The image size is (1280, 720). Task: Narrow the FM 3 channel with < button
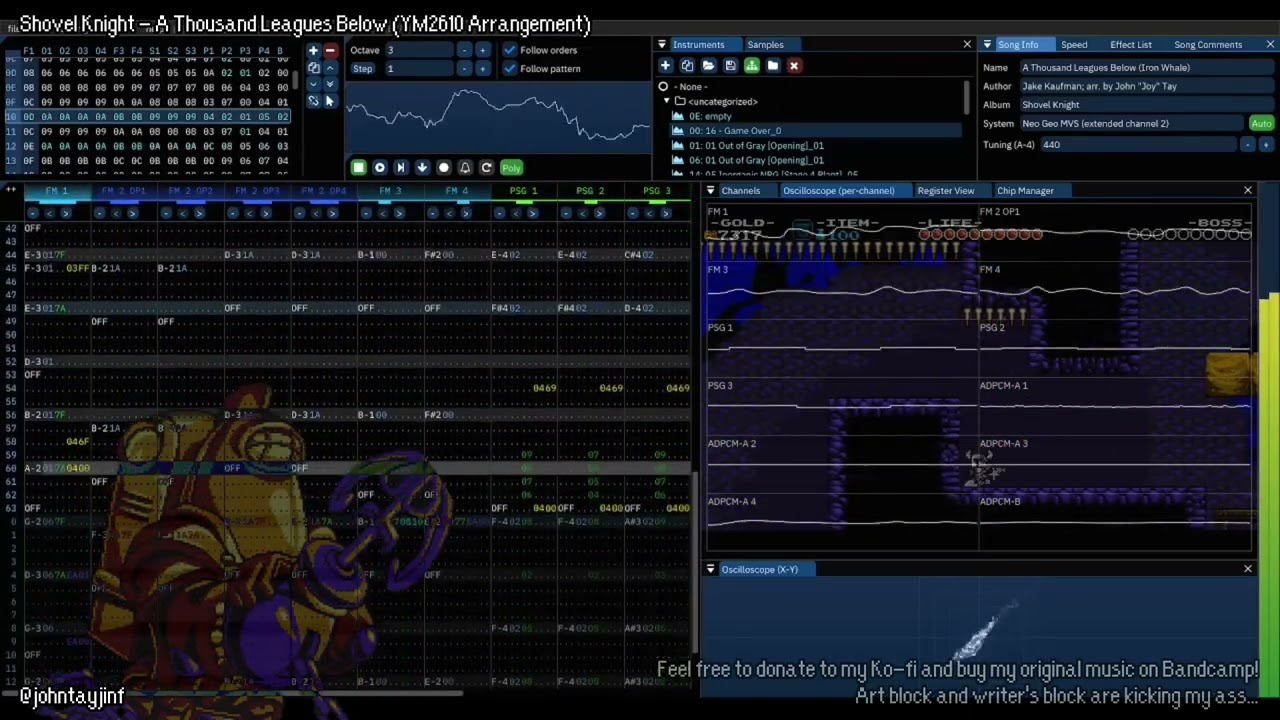pyautogui.click(x=382, y=212)
